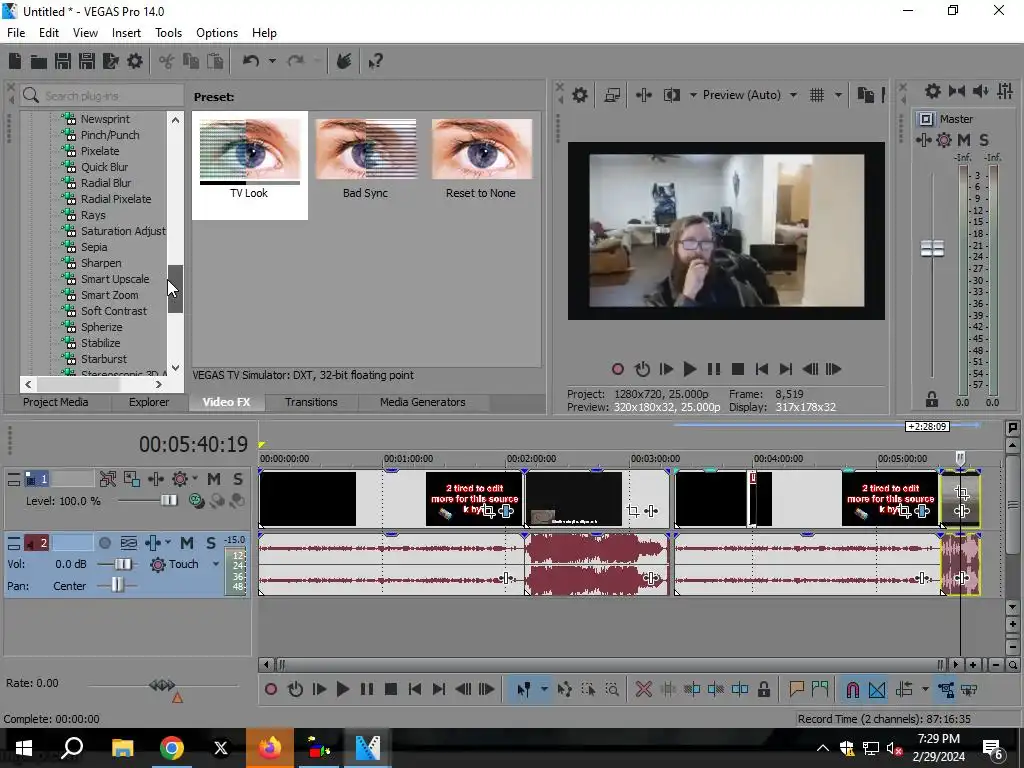The image size is (1024, 768).
Task: Expand Undo history dropdown arrow
Action: [x=272, y=61]
